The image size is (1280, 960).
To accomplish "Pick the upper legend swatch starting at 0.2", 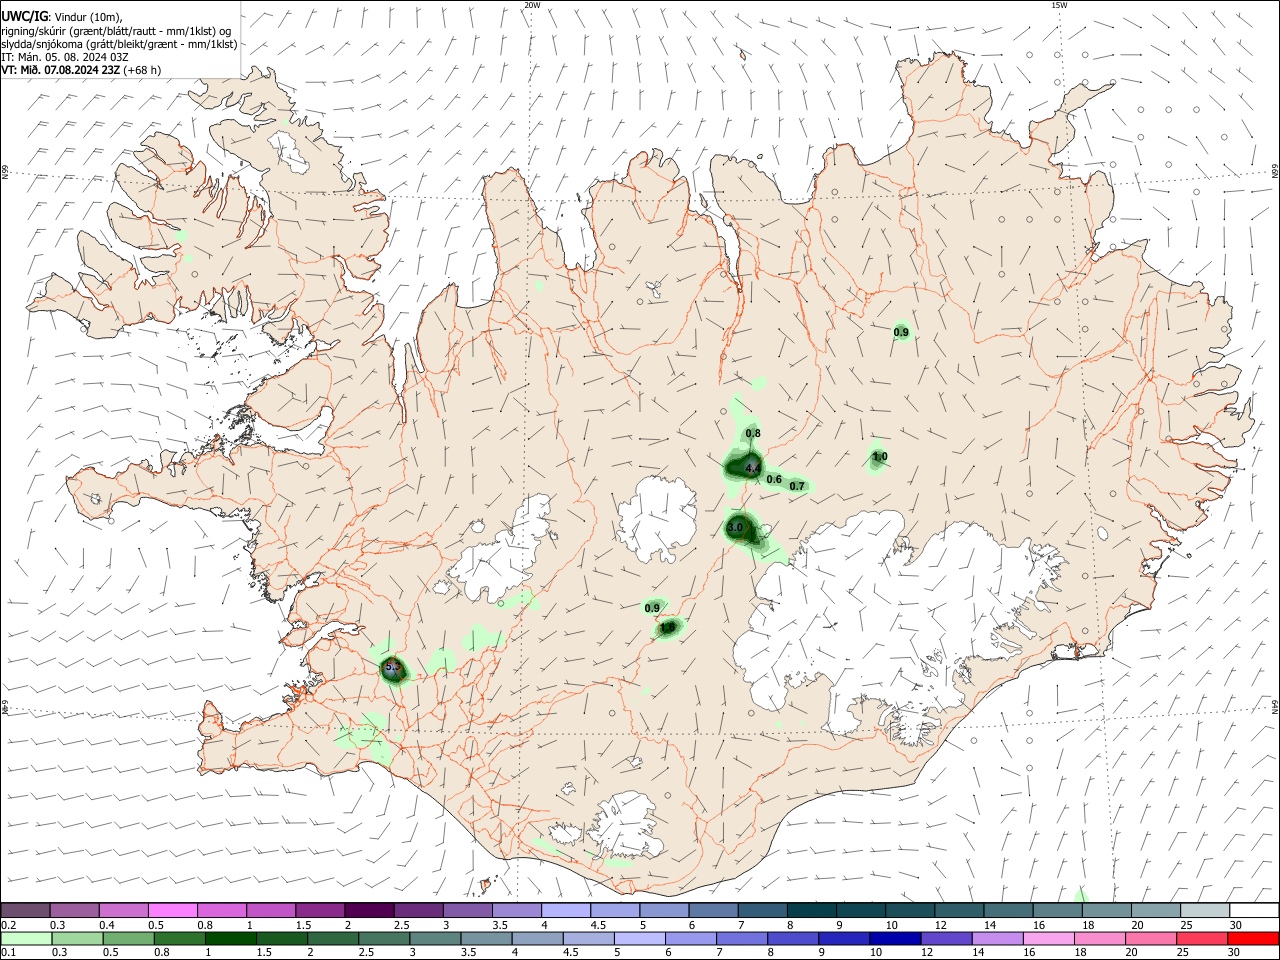I will pyautogui.click(x=25, y=911).
